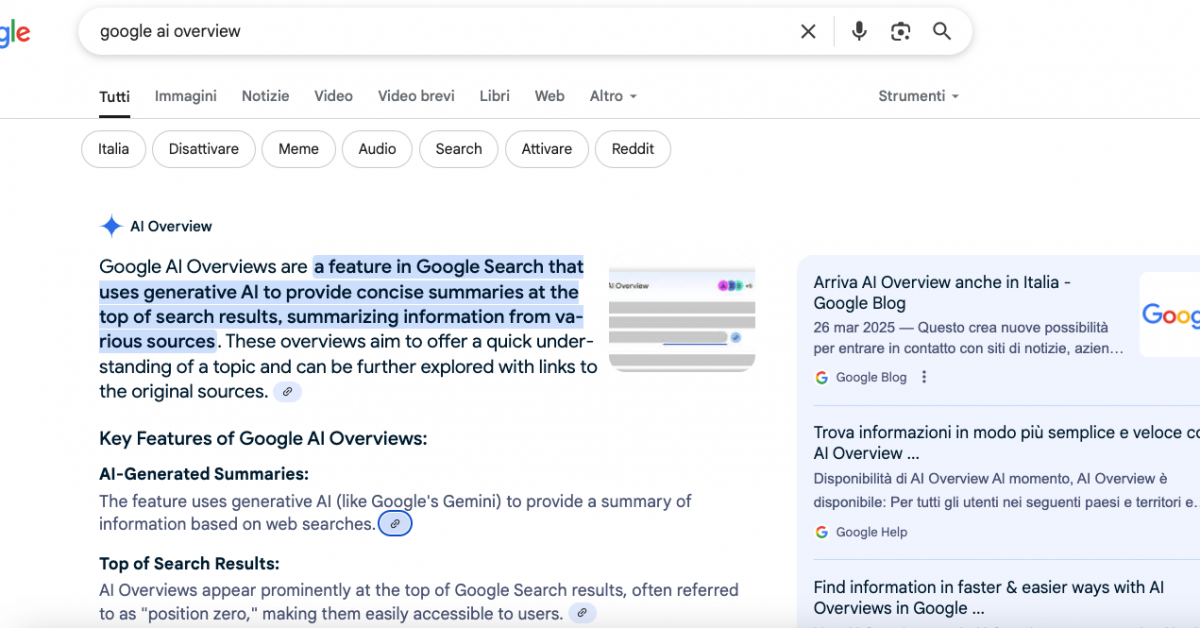
Task: Expand the Altro dropdown menu
Action: pos(613,96)
